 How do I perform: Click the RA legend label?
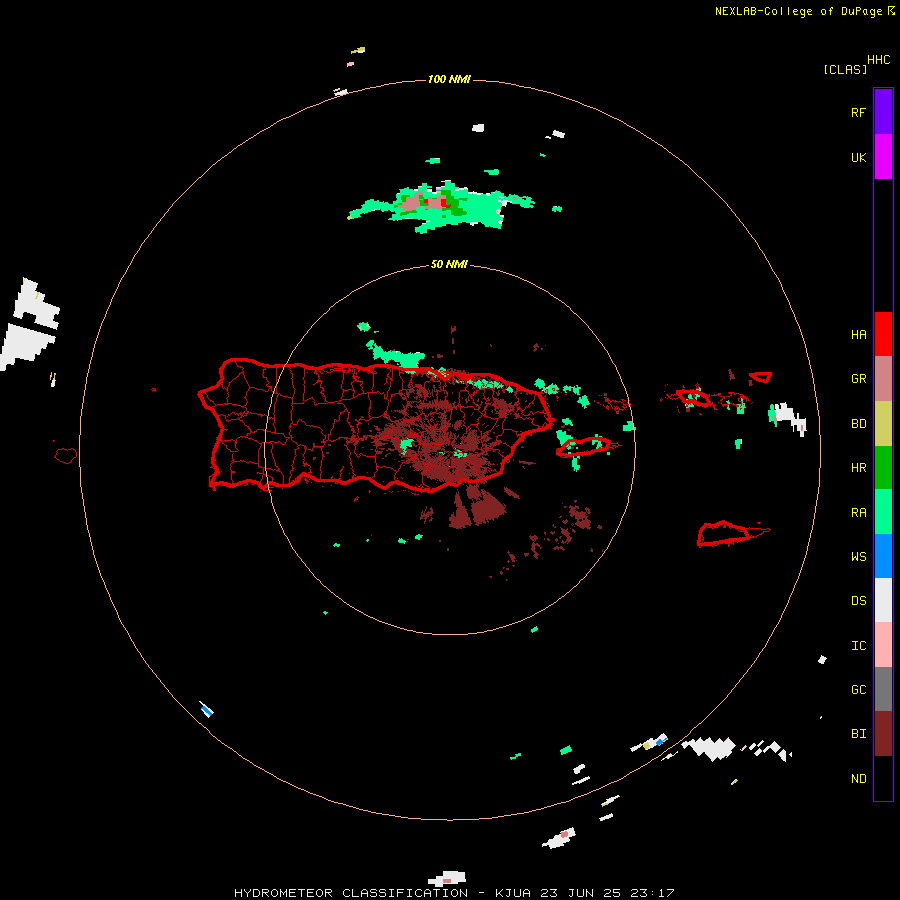click(858, 513)
